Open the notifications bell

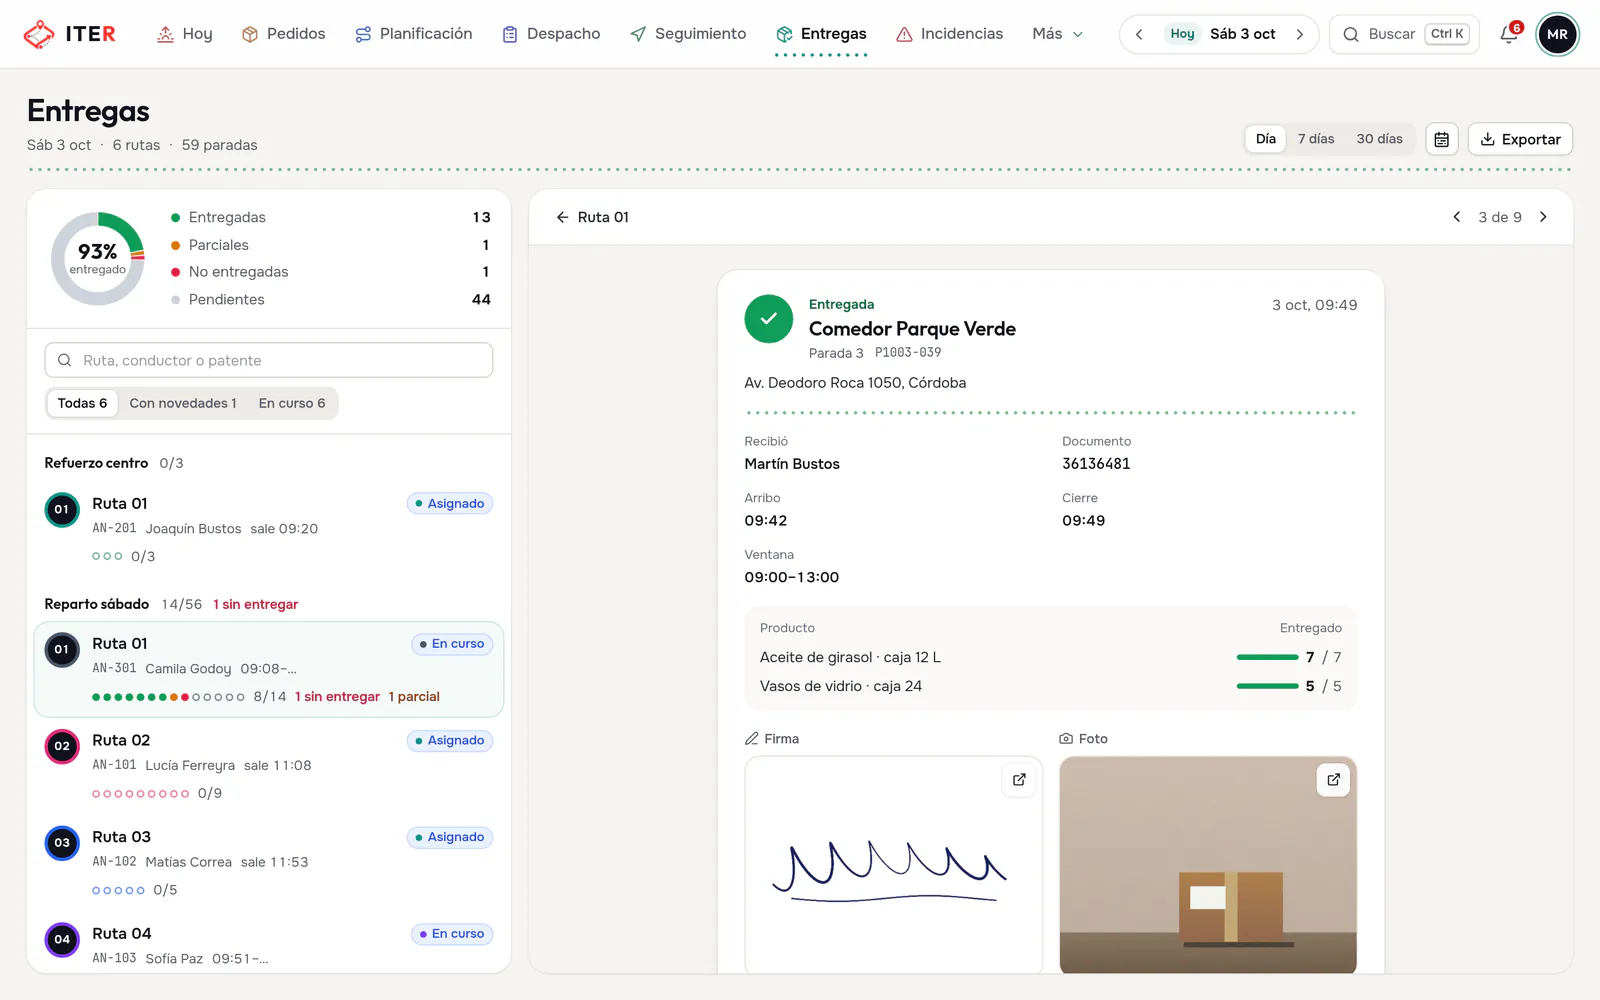tap(1509, 34)
